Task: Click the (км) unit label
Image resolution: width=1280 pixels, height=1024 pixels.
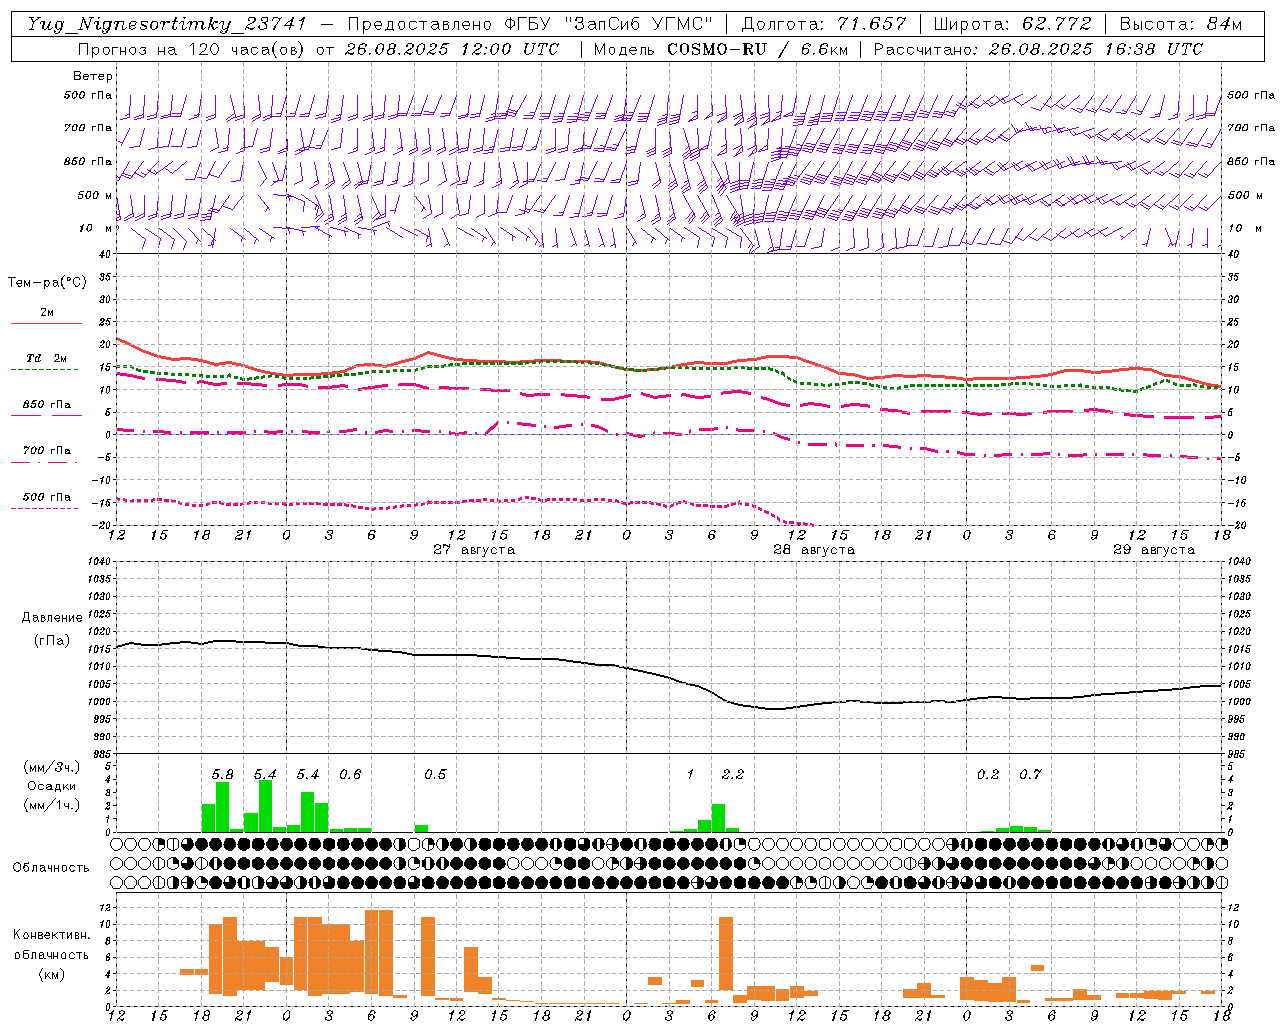Action: pyautogui.click(x=52, y=974)
